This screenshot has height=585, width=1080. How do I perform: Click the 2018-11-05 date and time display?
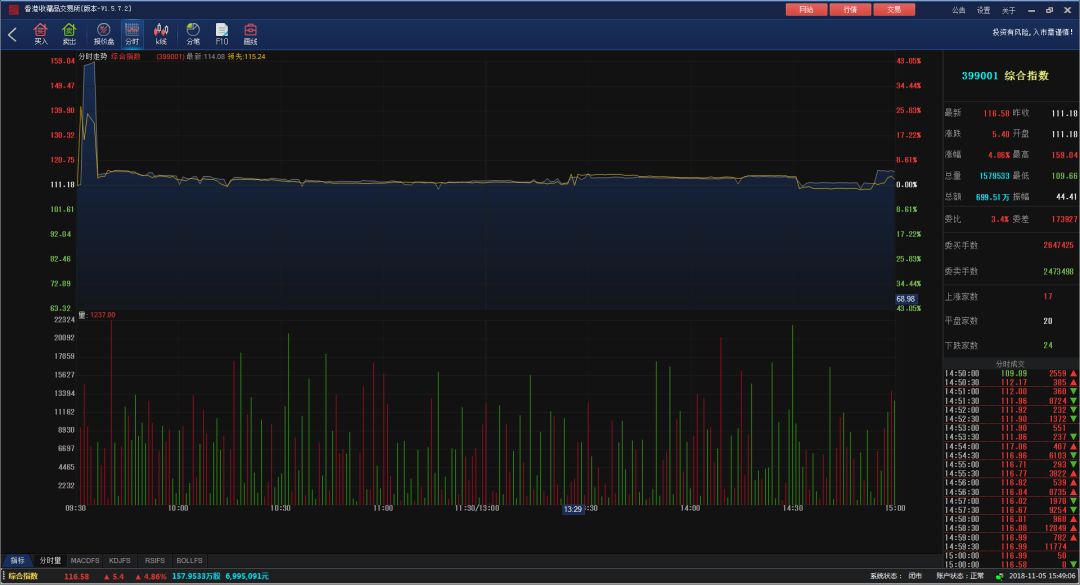click(x=1042, y=576)
